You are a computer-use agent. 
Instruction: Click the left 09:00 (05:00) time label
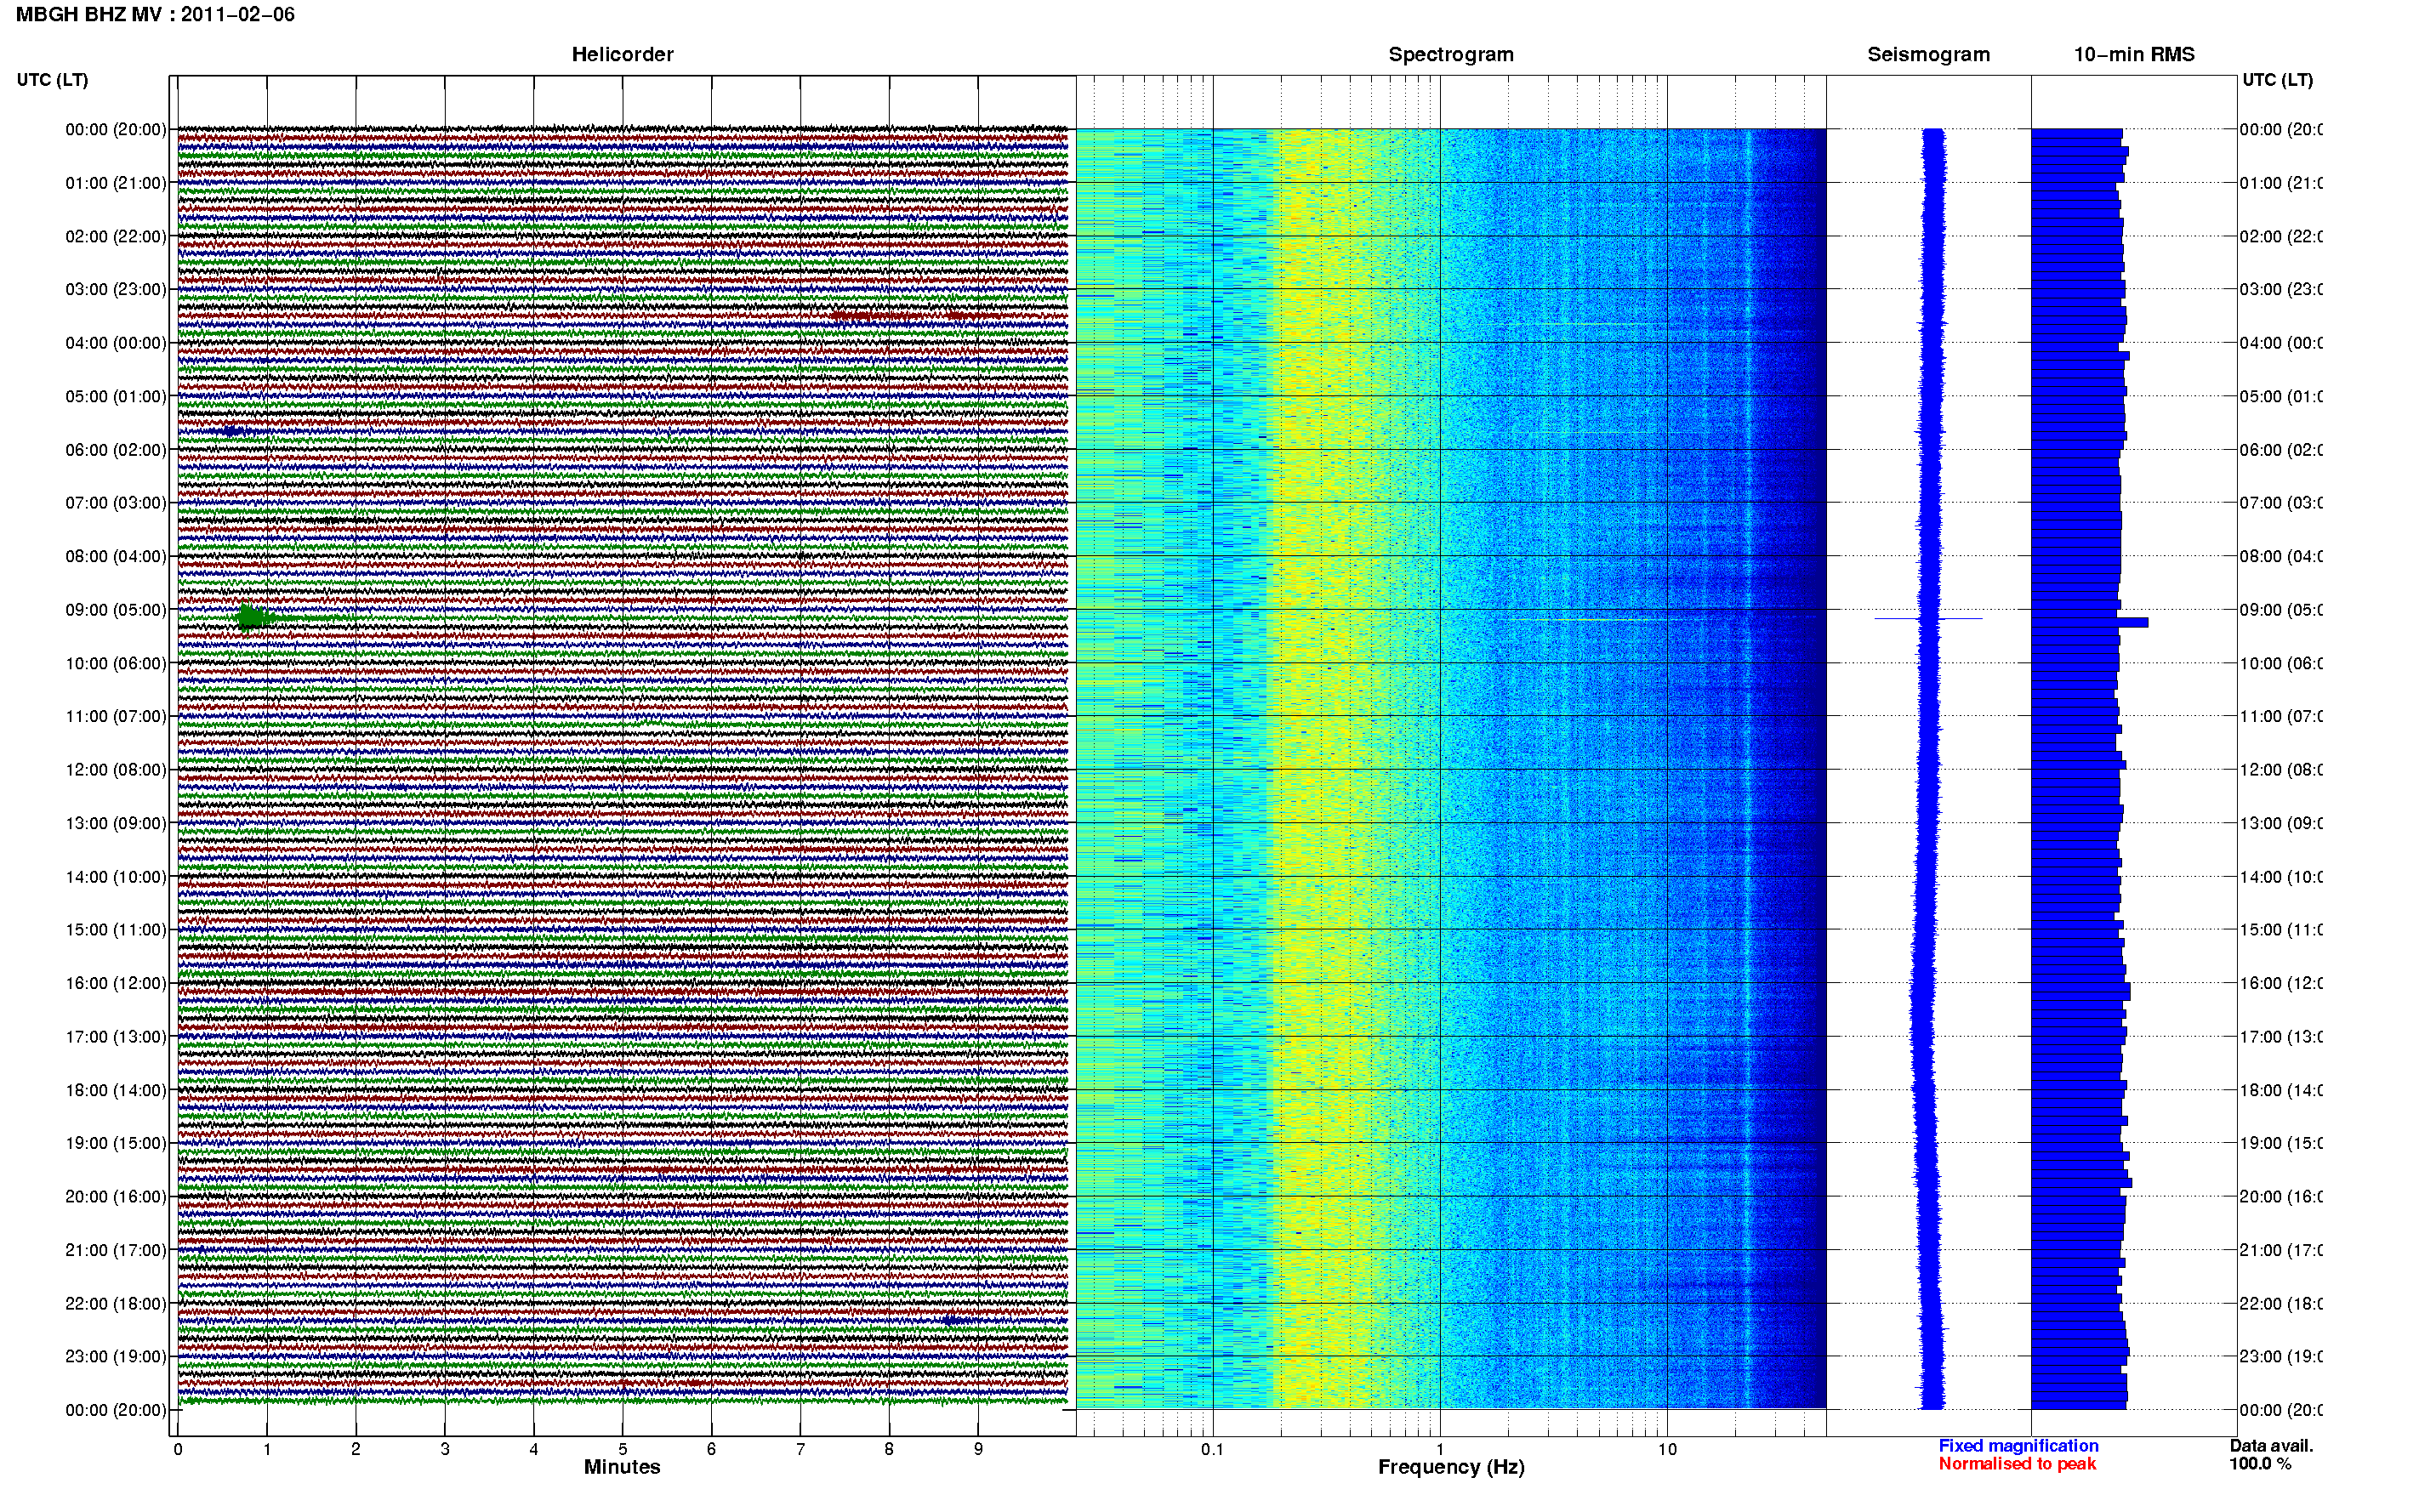point(116,609)
